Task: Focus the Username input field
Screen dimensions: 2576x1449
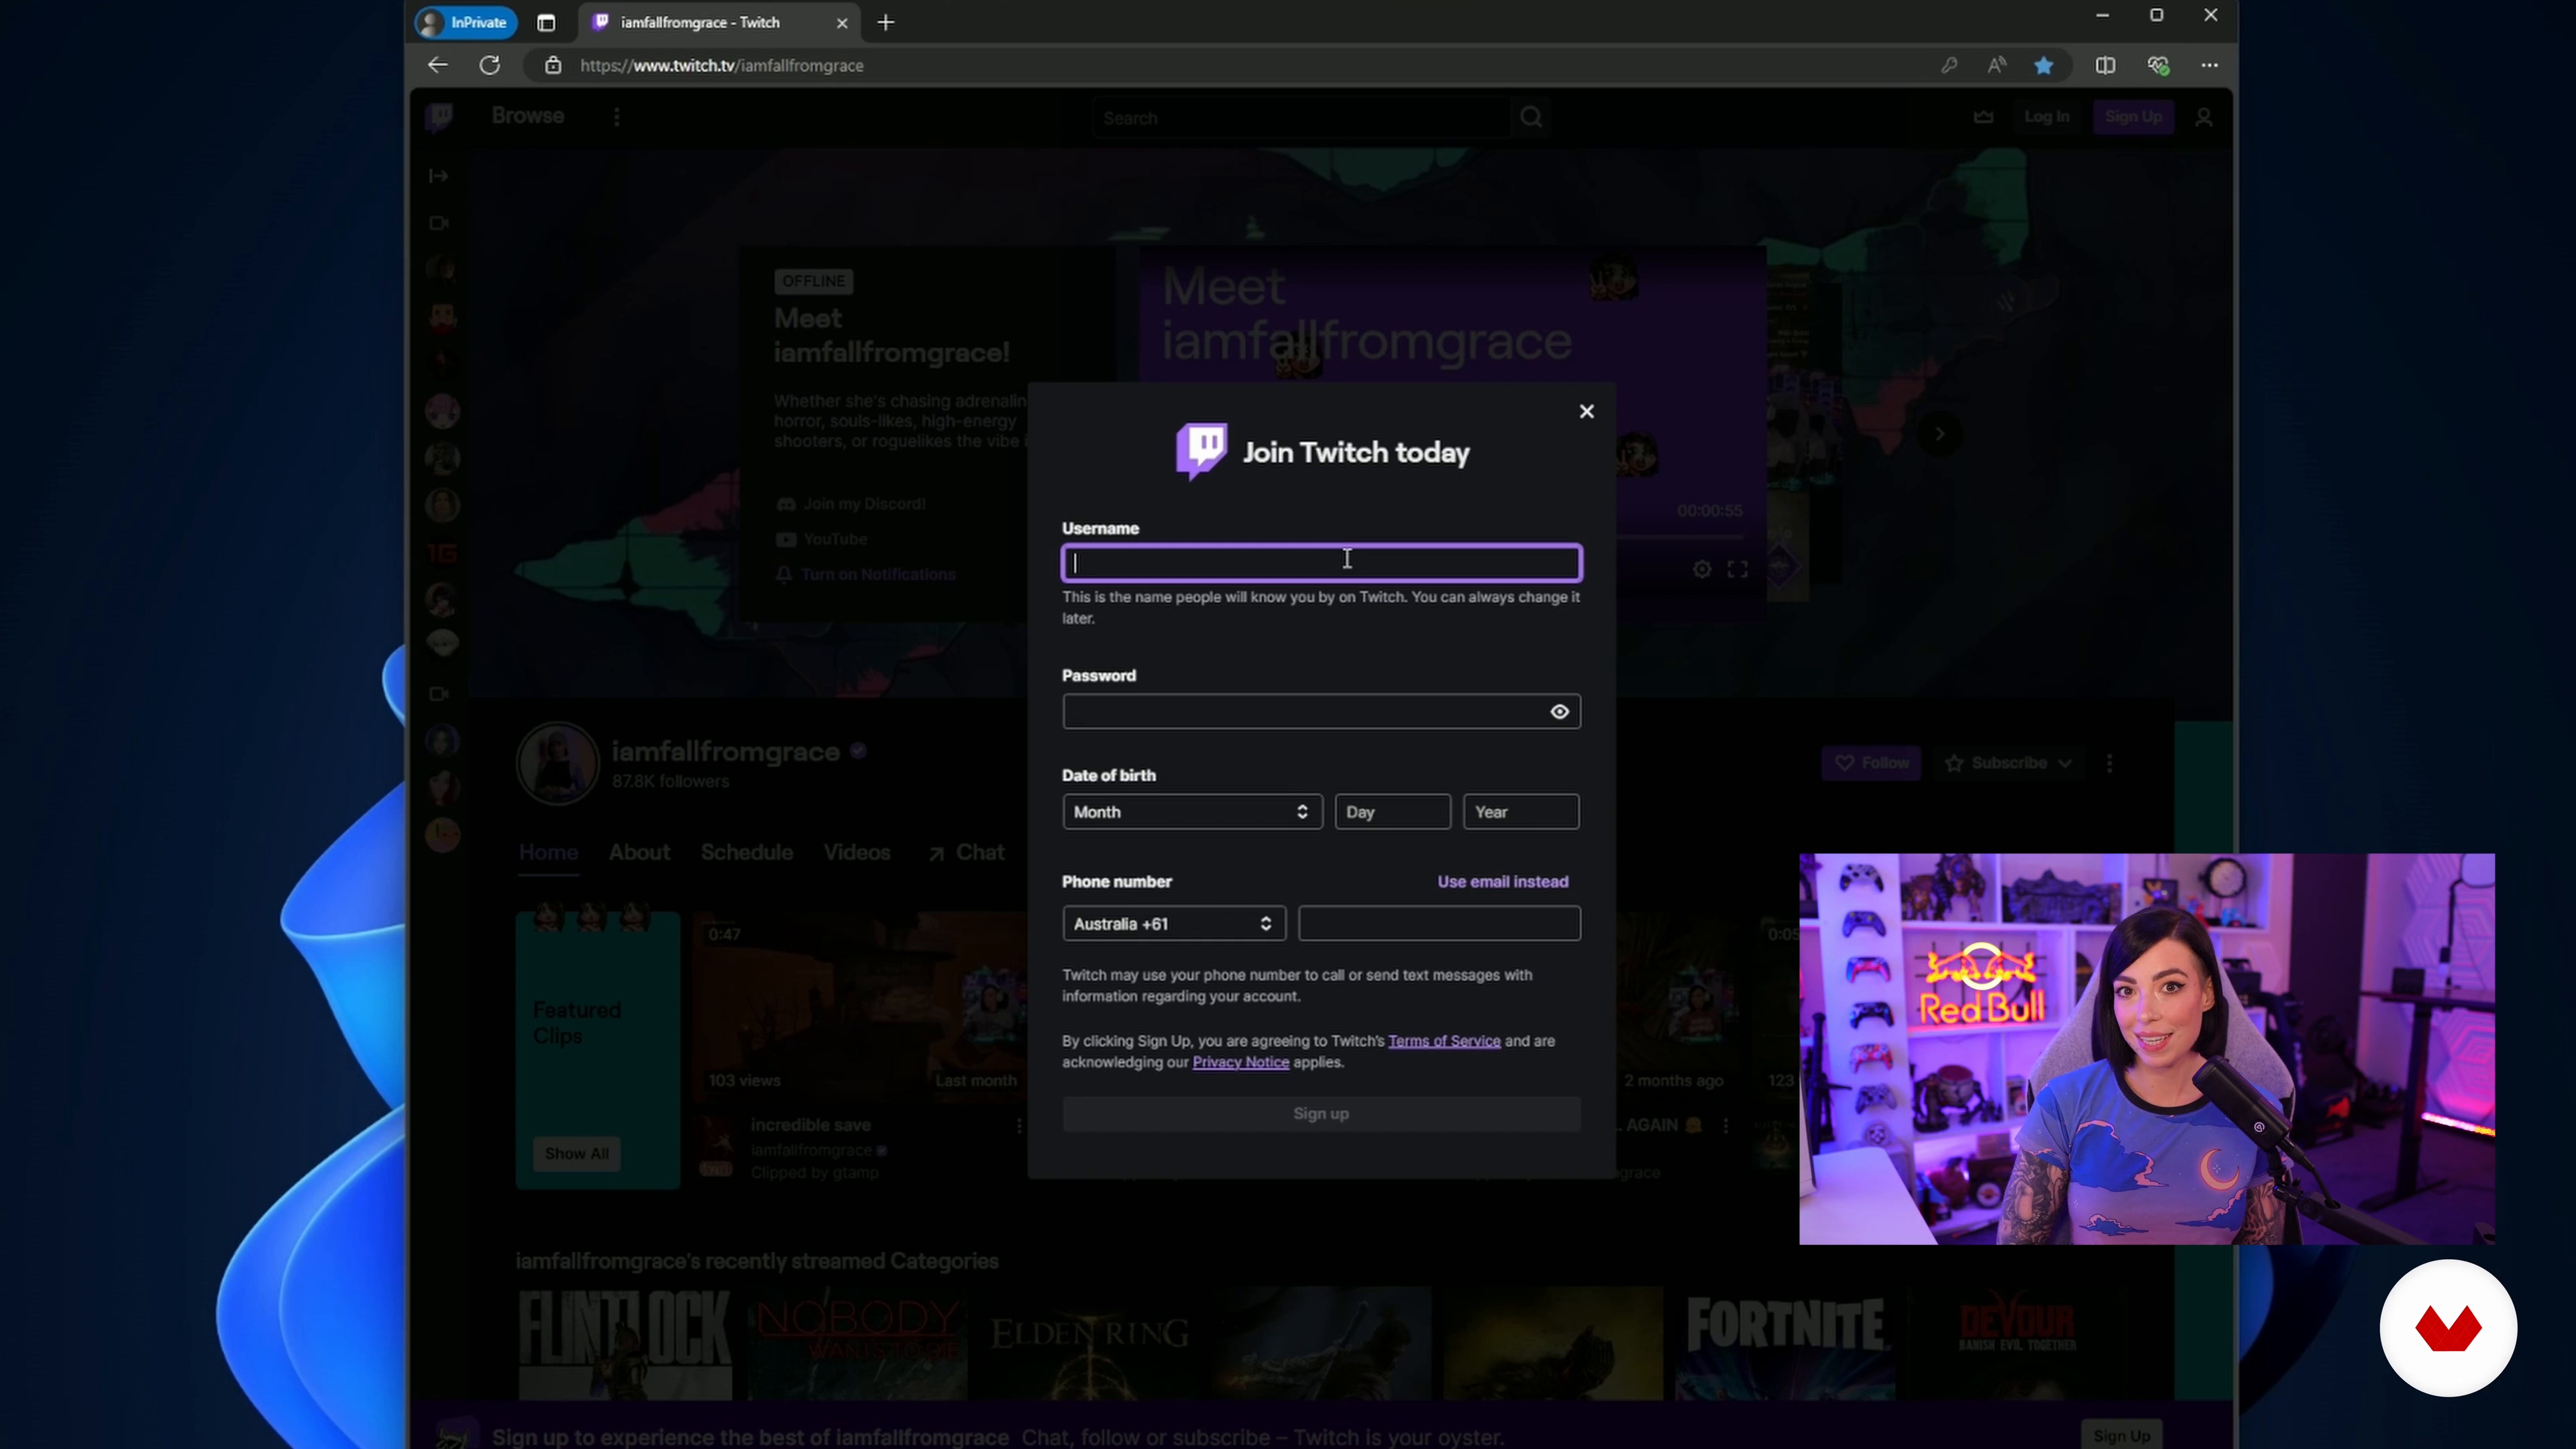Action: point(1321,563)
